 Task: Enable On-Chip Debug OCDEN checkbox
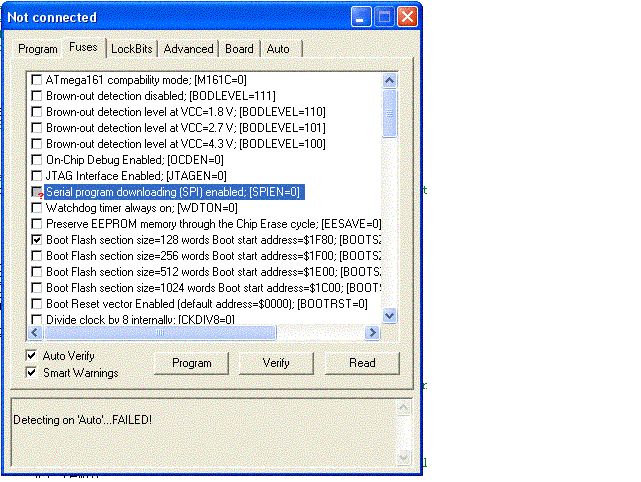point(37,159)
